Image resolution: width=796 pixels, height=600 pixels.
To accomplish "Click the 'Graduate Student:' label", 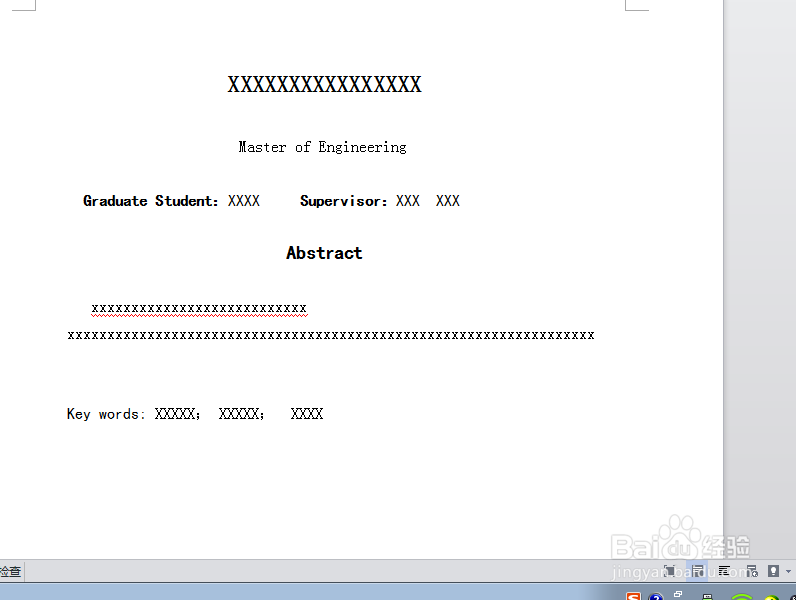I will 151,201.
